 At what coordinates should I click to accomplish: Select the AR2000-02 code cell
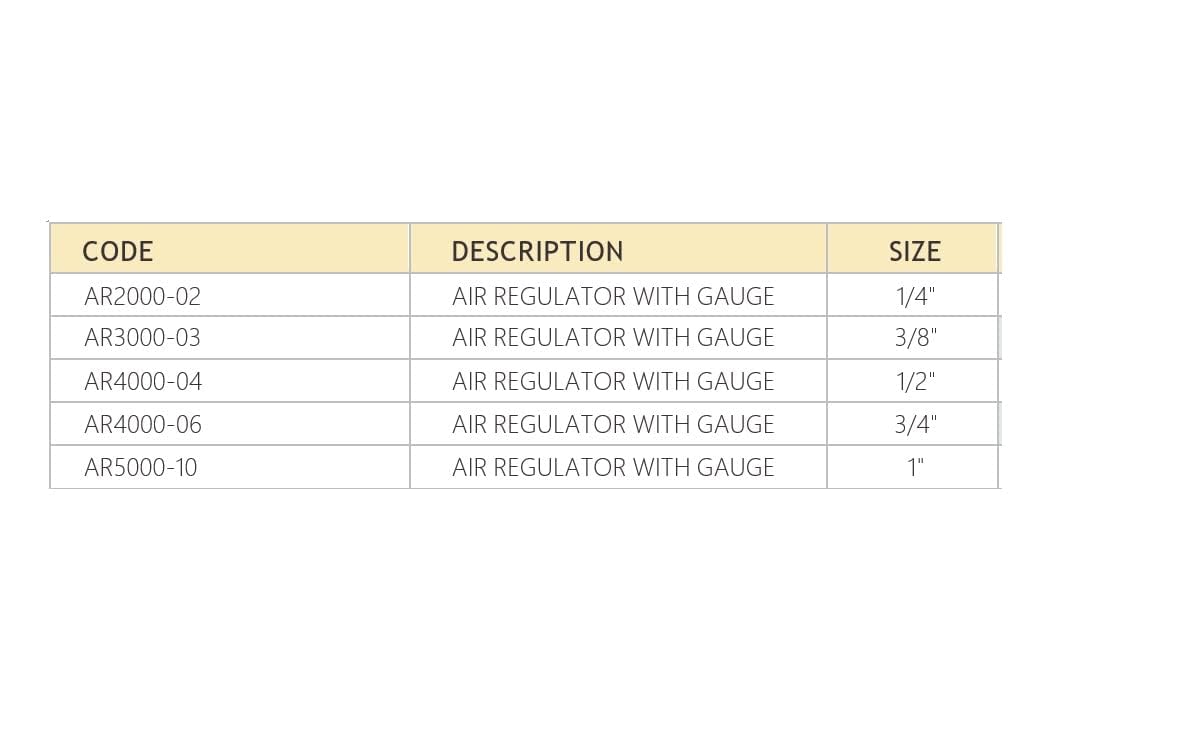tap(143, 296)
